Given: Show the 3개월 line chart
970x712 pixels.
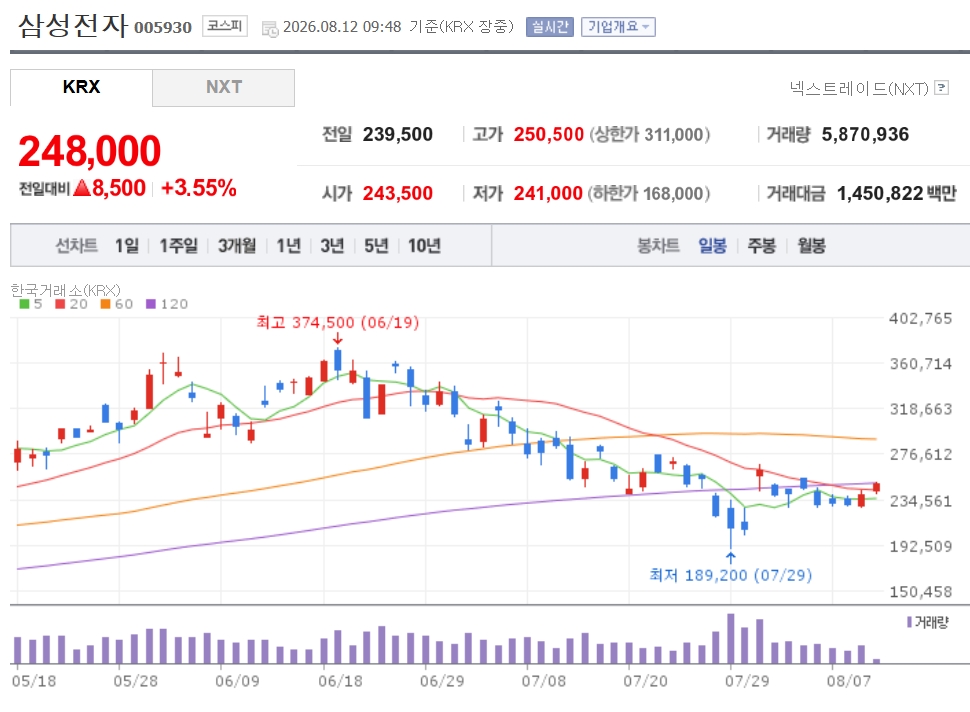Looking at the screenshot, I should [x=236, y=246].
